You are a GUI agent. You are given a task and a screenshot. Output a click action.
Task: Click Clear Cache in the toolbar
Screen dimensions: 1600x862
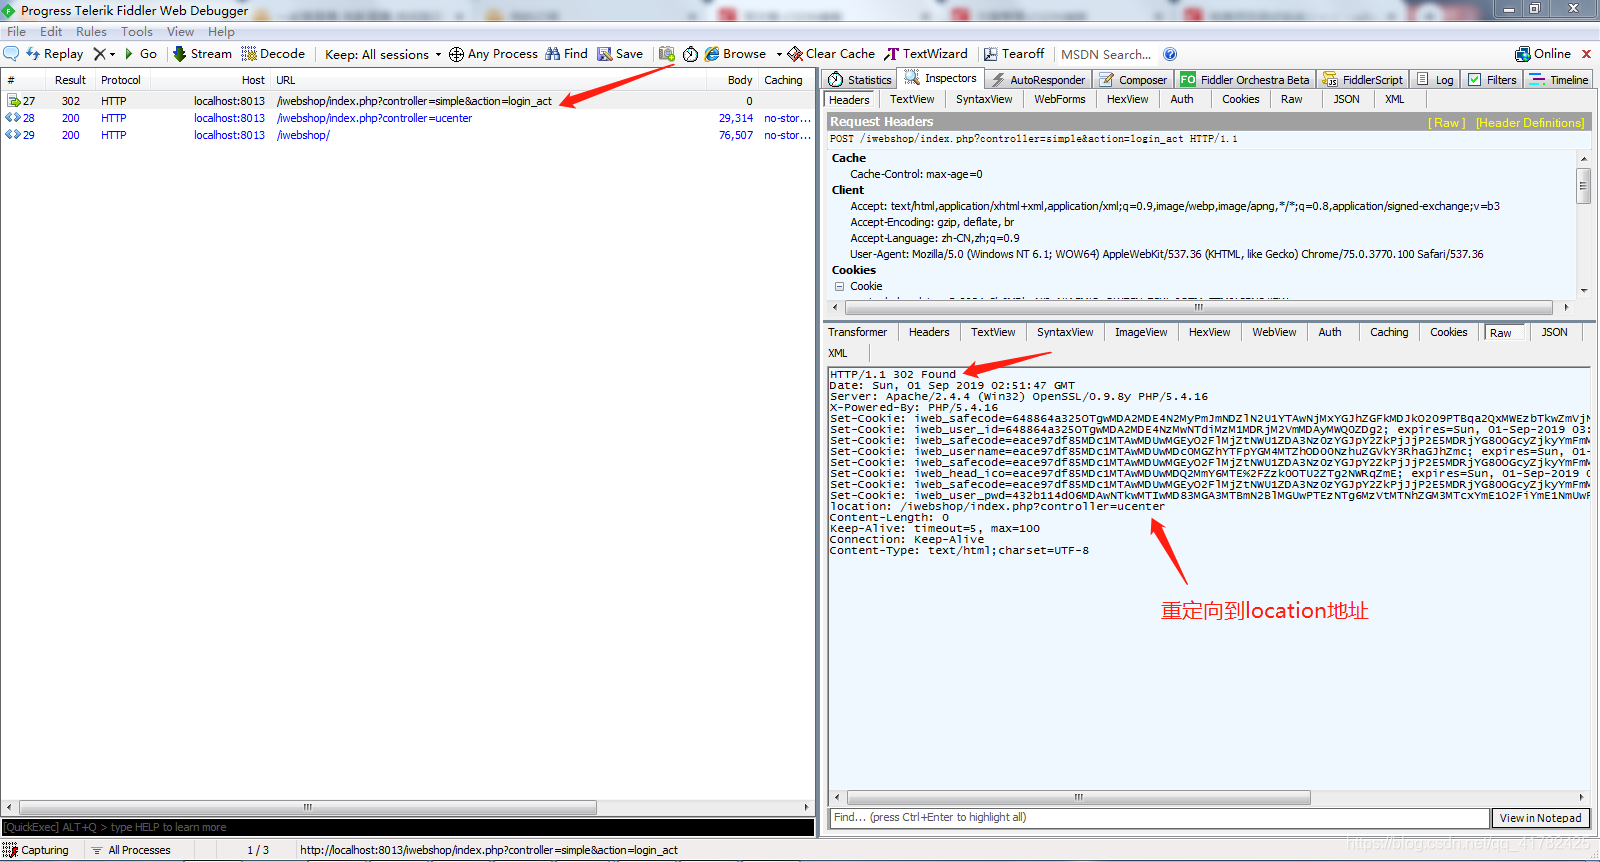(831, 54)
